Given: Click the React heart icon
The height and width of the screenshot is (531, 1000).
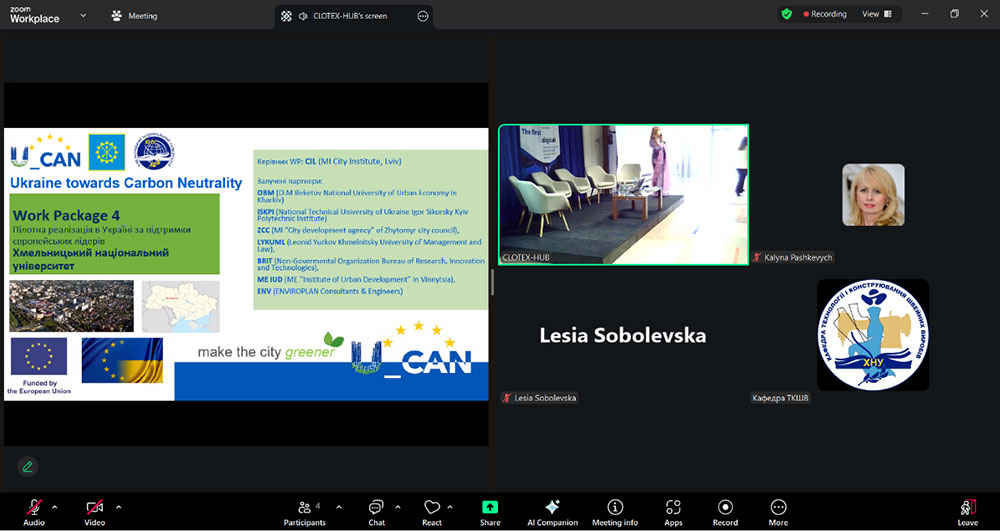Looking at the screenshot, I should click(432, 511).
